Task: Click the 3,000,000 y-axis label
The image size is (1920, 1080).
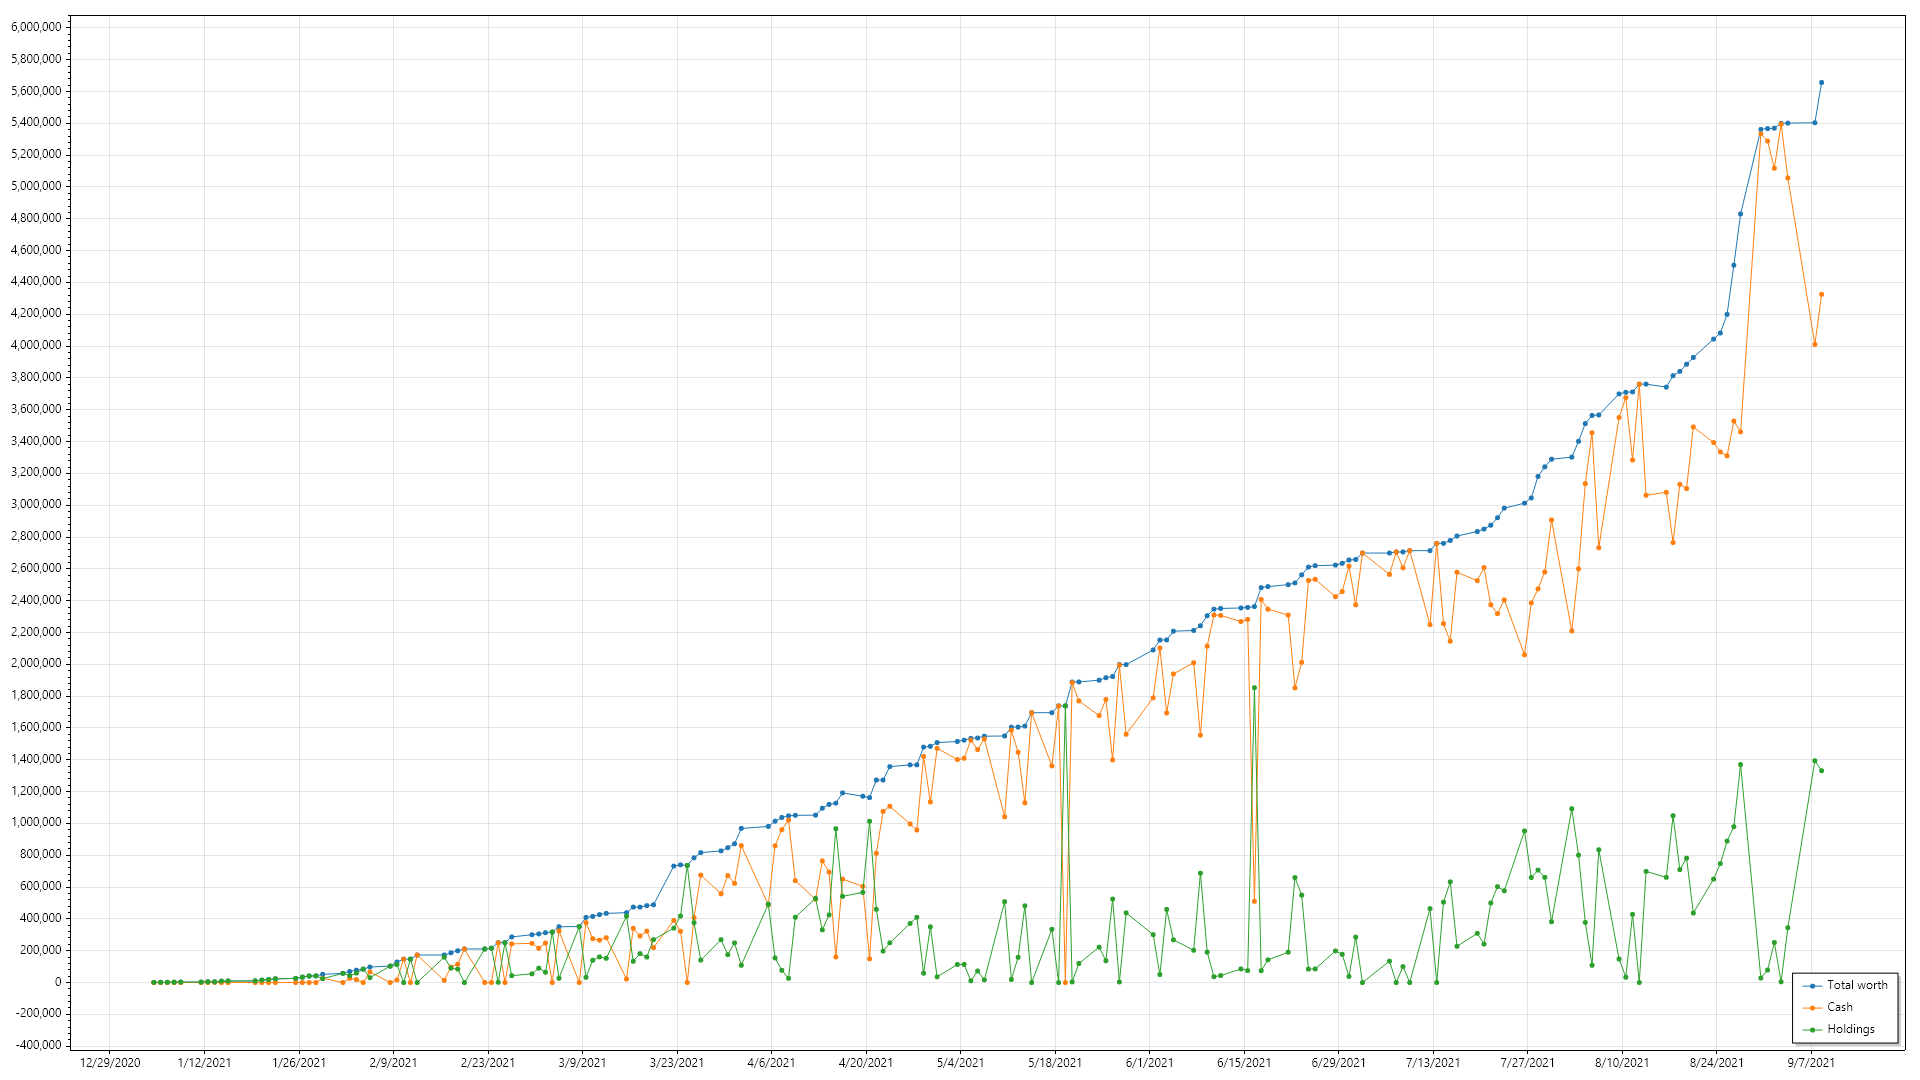Action: 36,504
